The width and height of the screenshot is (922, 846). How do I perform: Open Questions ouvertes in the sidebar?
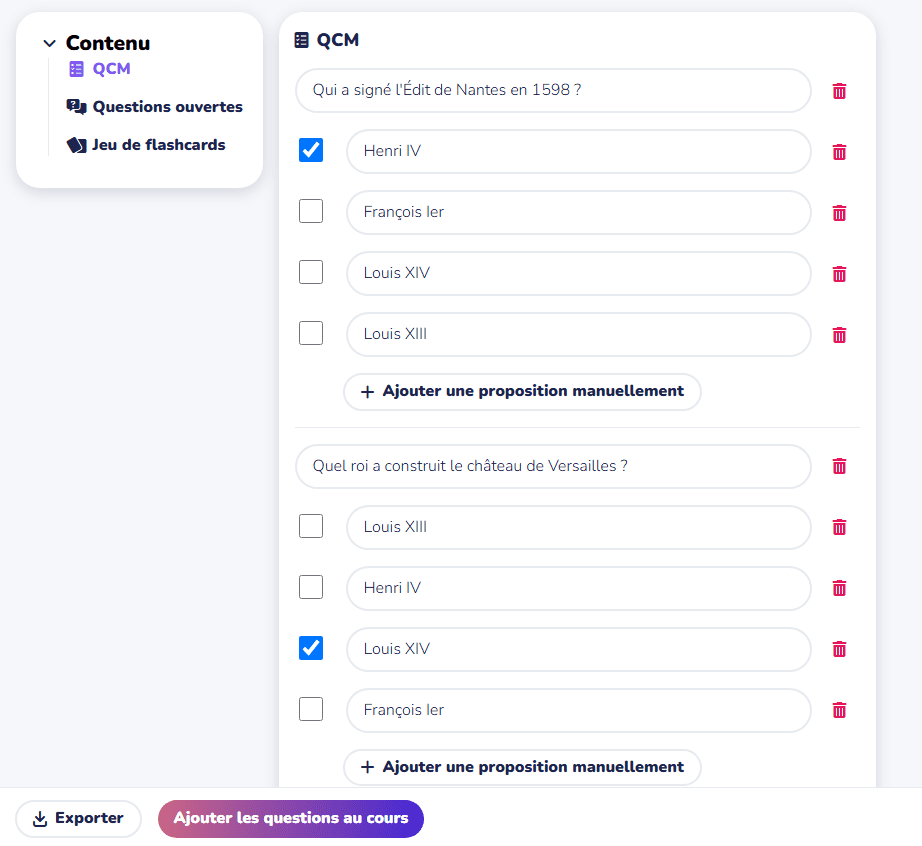[x=167, y=107]
